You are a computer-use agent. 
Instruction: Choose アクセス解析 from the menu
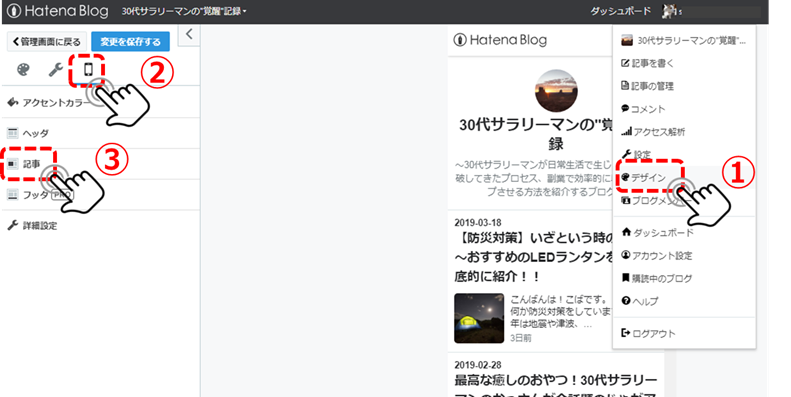pyautogui.click(x=684, y=132)
